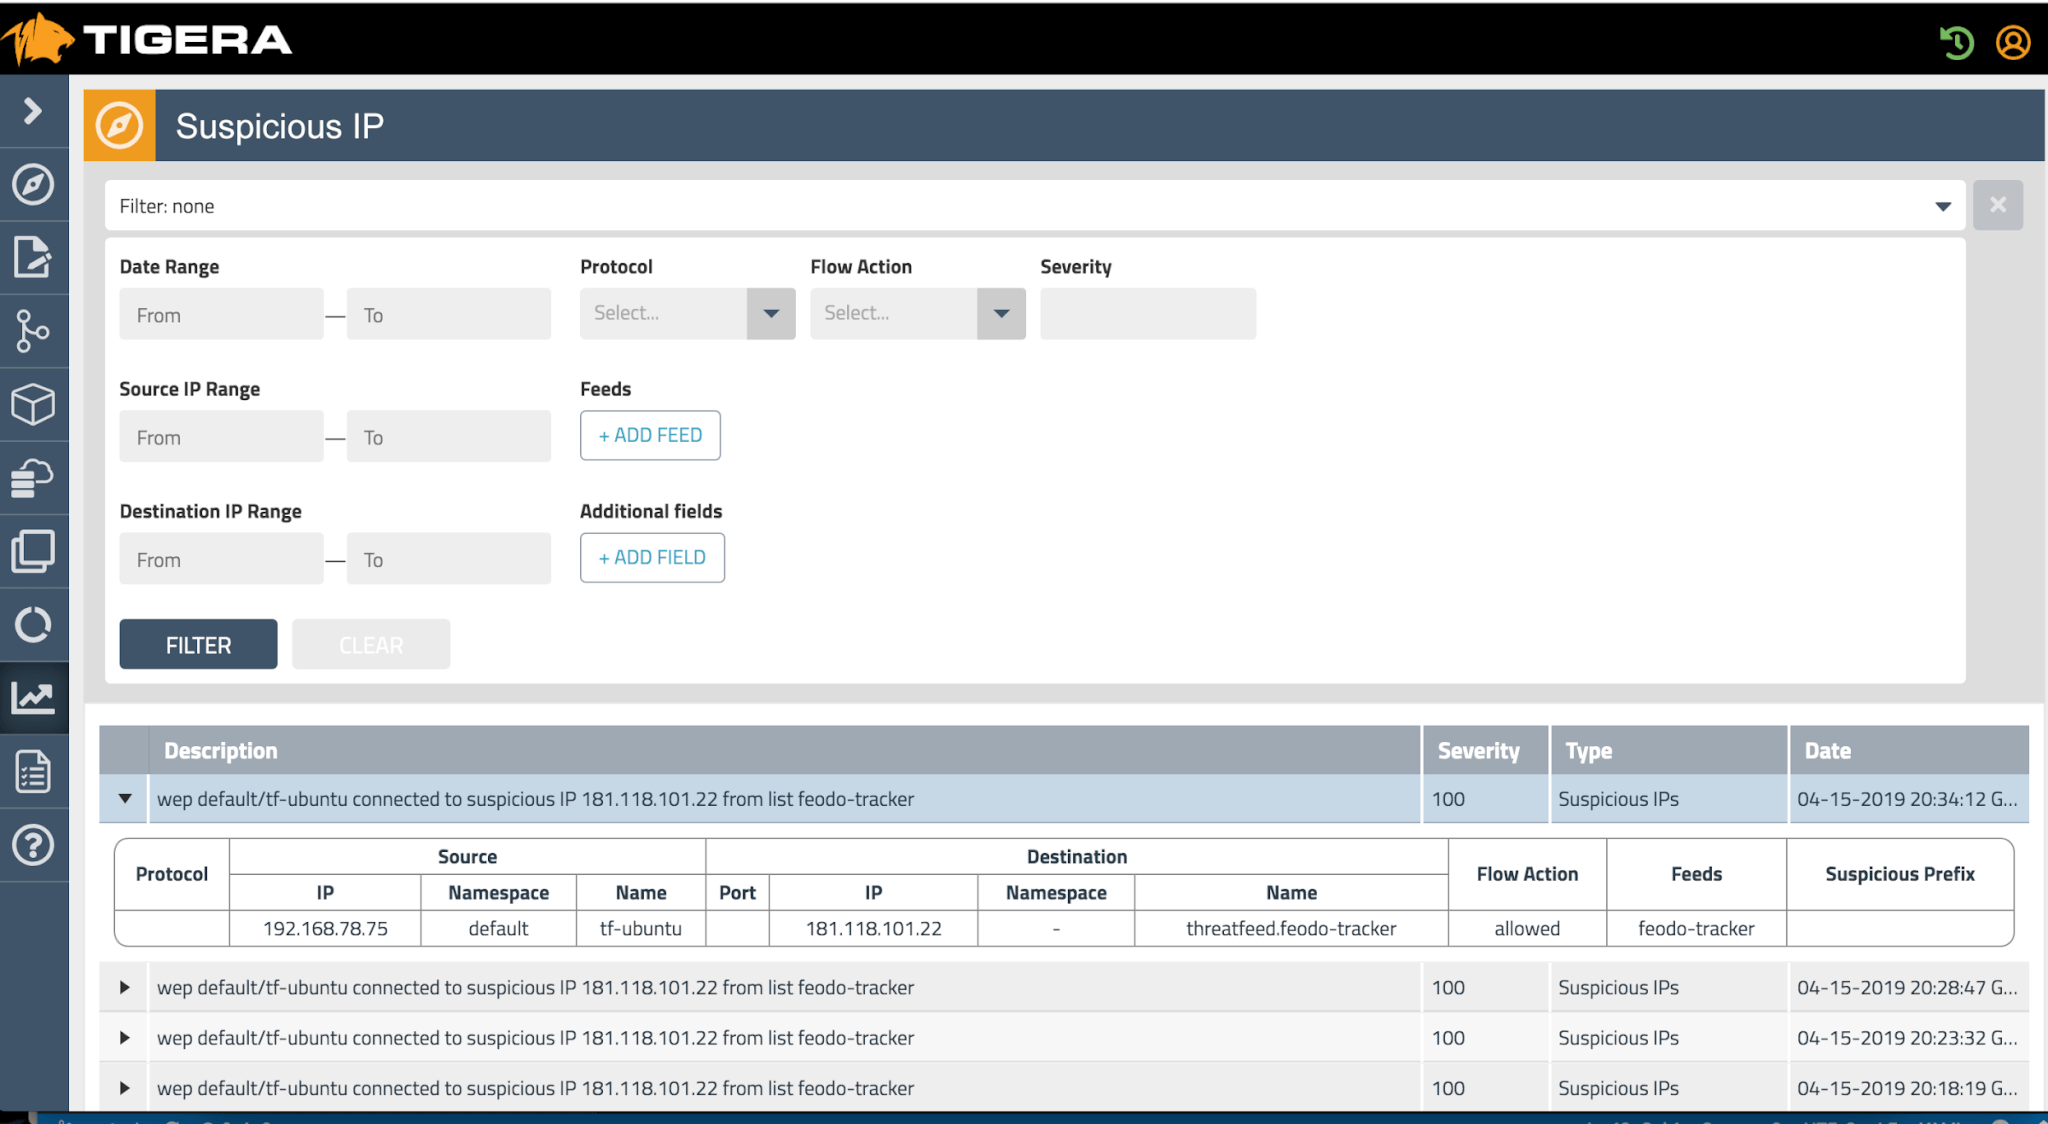Sort by the Date column header
This screenshot has width=2048, height=1124.
(1909, 750)
